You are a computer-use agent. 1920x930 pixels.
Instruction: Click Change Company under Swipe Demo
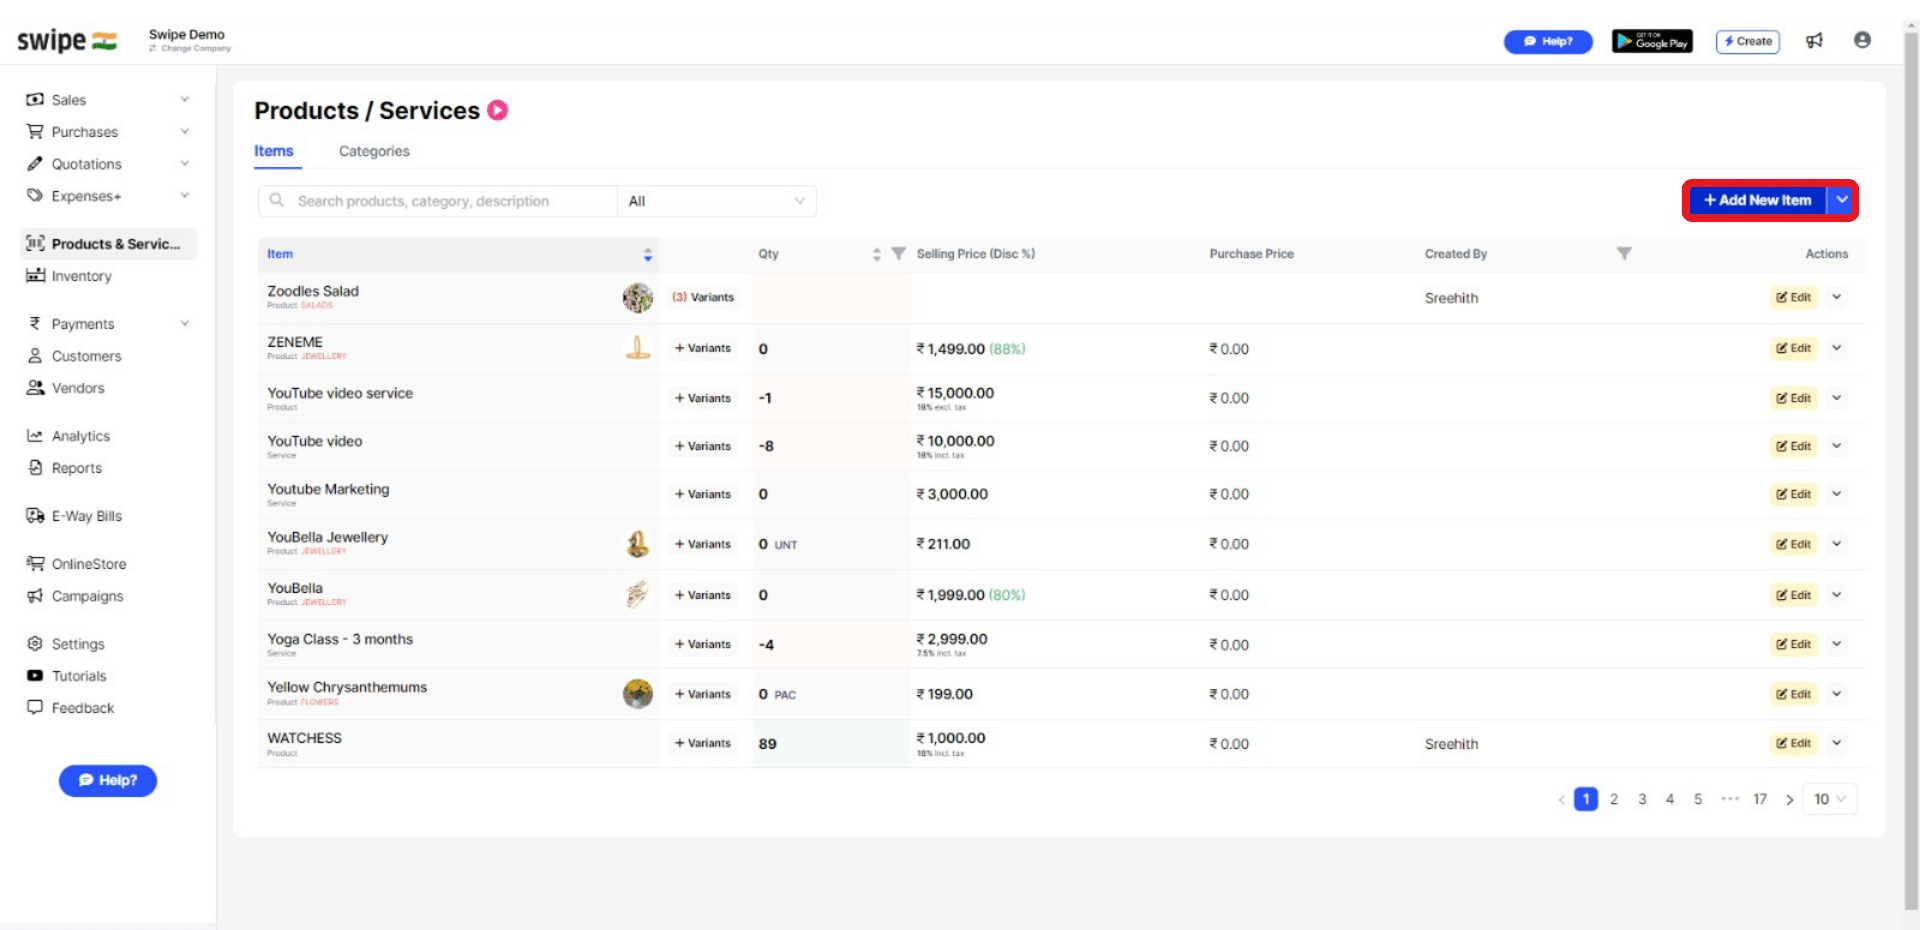point(190,48)
